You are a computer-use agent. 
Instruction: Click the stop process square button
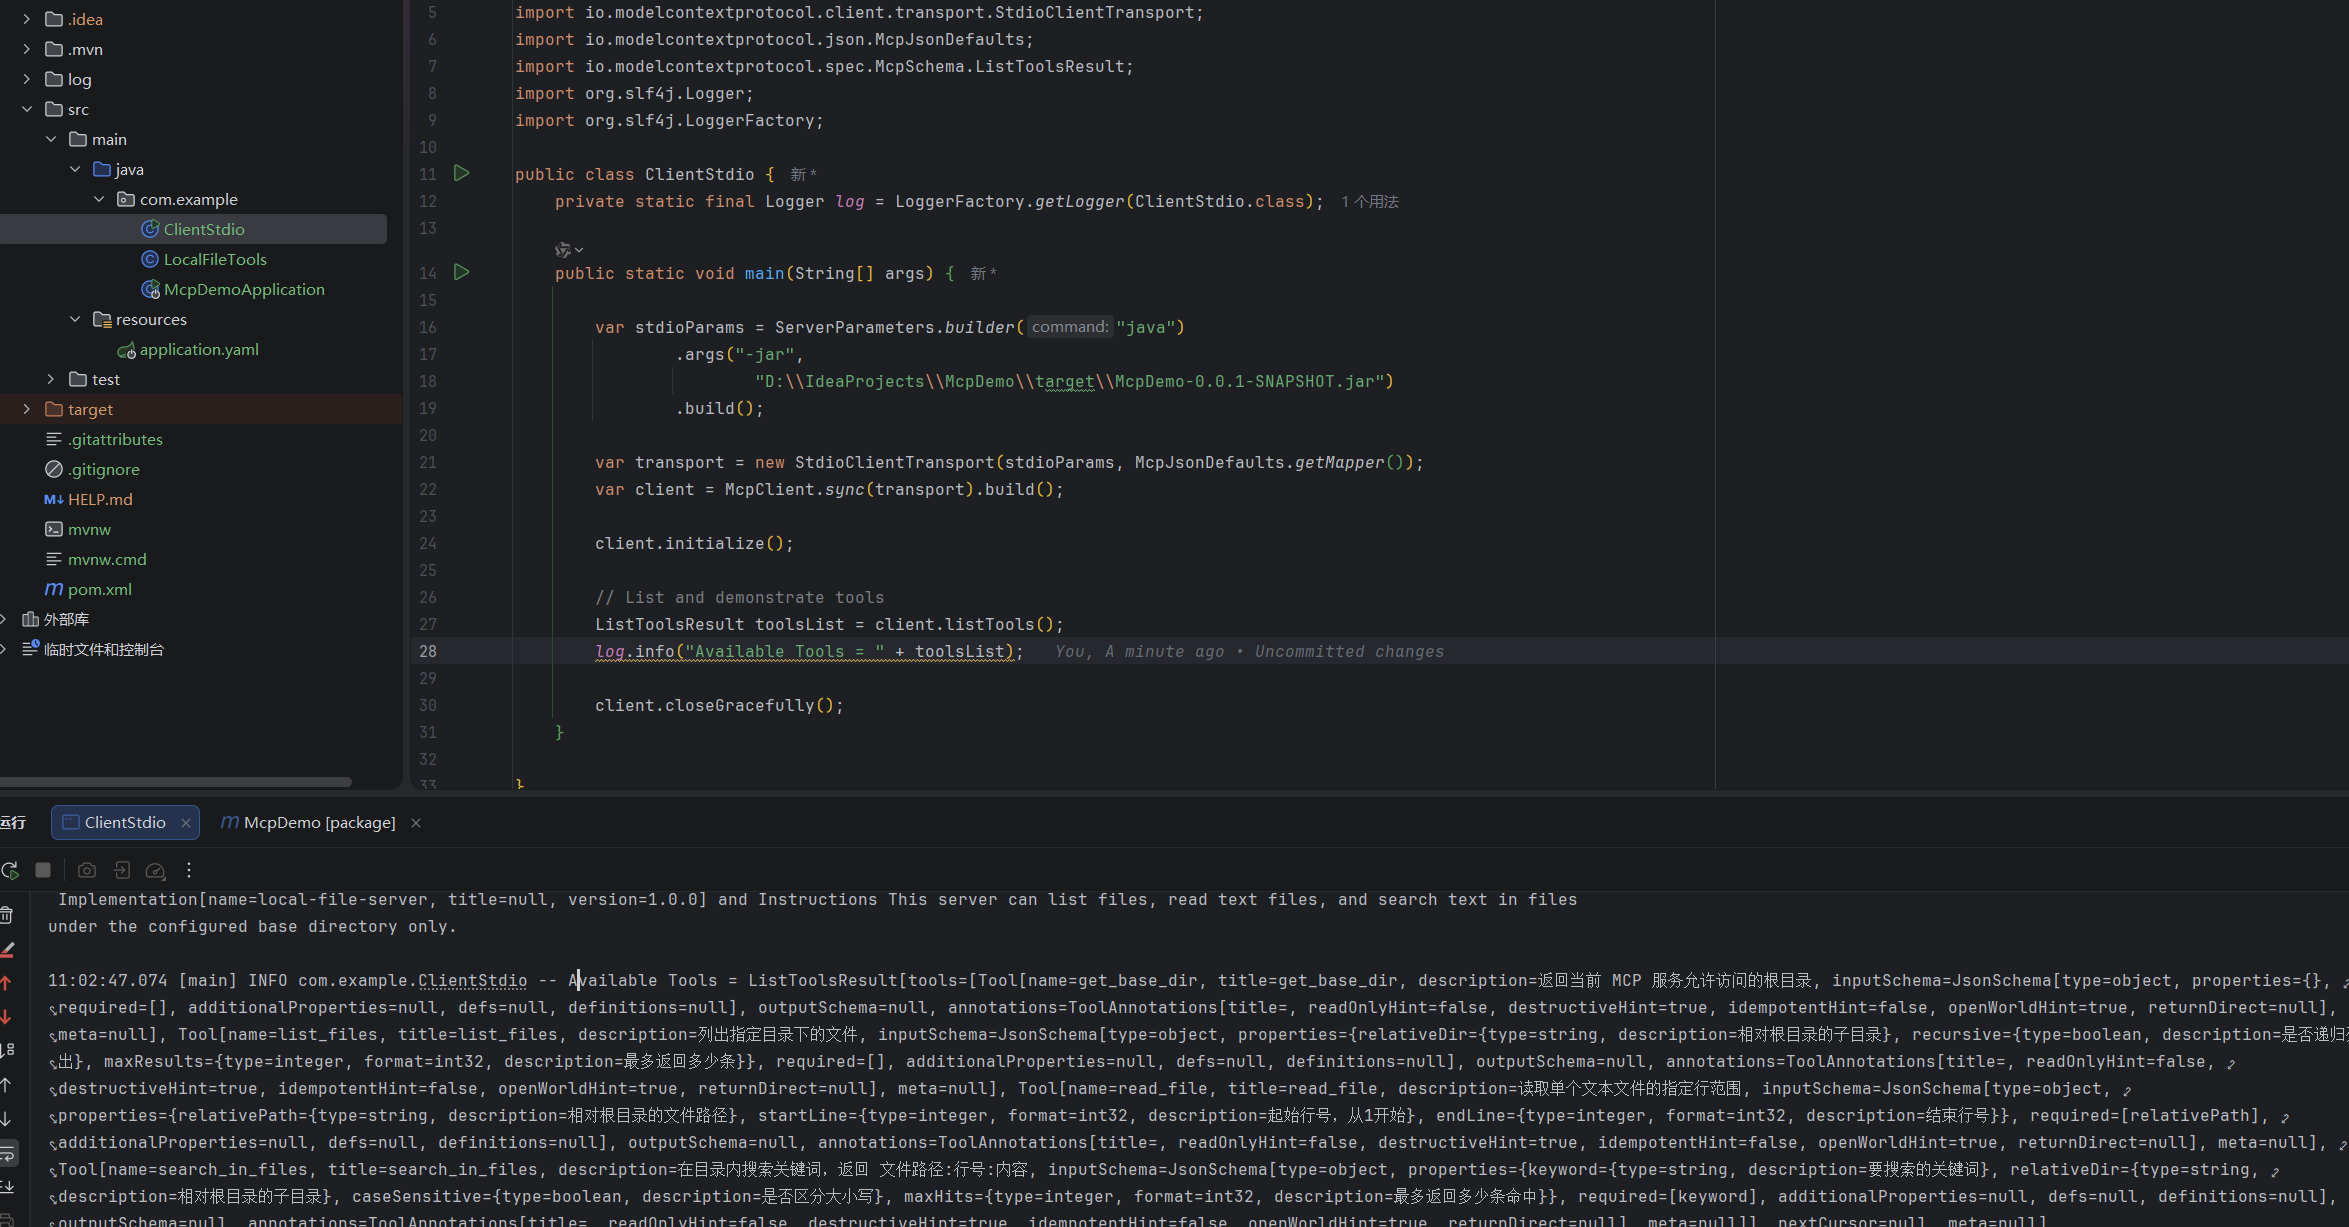(43, 870)
